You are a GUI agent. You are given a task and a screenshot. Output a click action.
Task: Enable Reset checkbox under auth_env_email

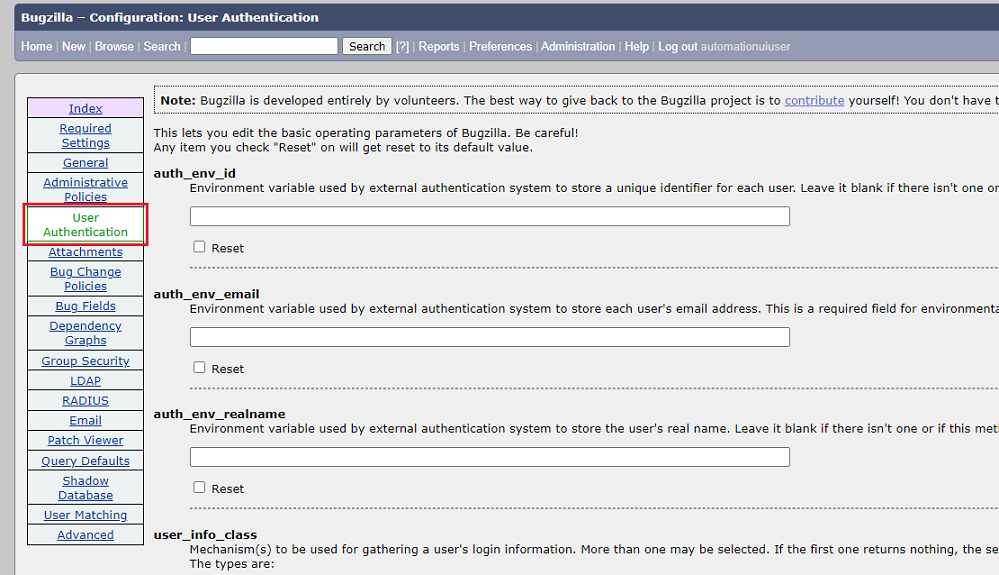[199, 368]
